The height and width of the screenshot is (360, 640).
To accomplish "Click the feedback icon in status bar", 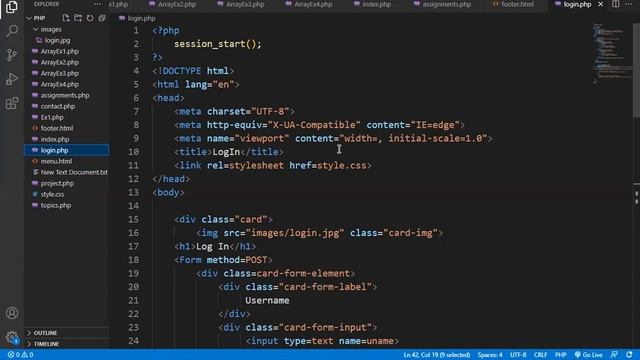I will pos(614,355).
